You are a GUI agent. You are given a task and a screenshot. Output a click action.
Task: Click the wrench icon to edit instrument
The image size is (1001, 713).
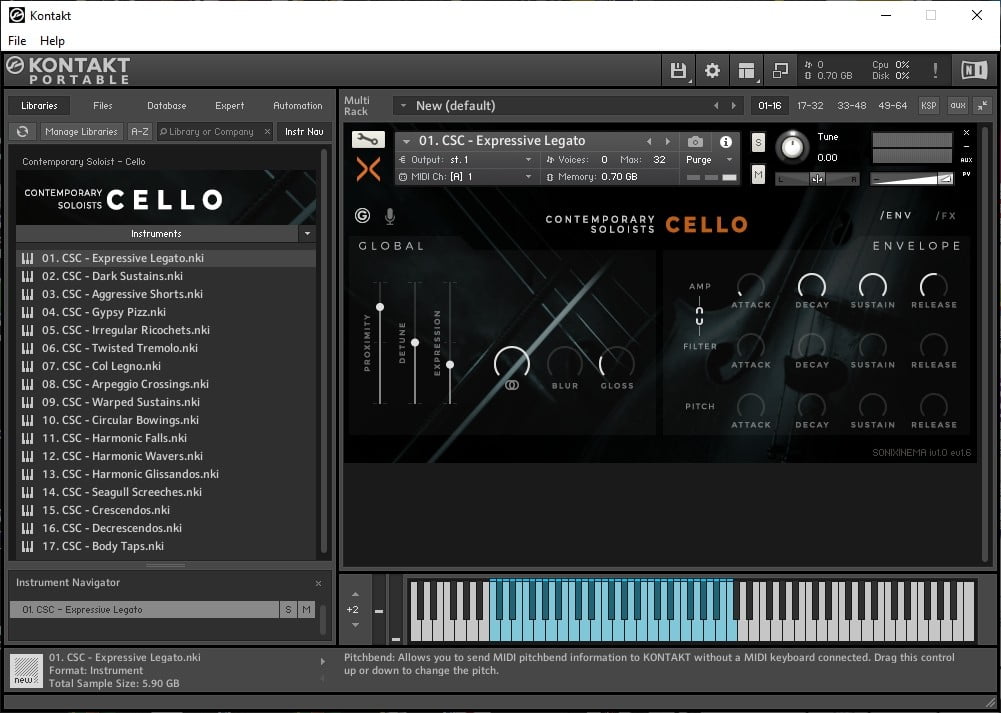pyautogui.click(x=368, y=139)
